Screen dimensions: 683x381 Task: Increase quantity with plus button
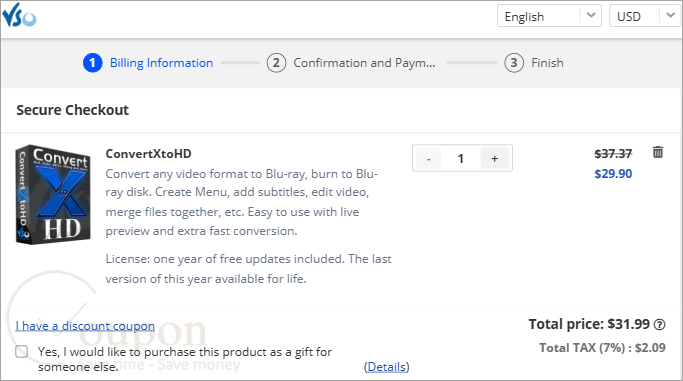tap(494, 158)
